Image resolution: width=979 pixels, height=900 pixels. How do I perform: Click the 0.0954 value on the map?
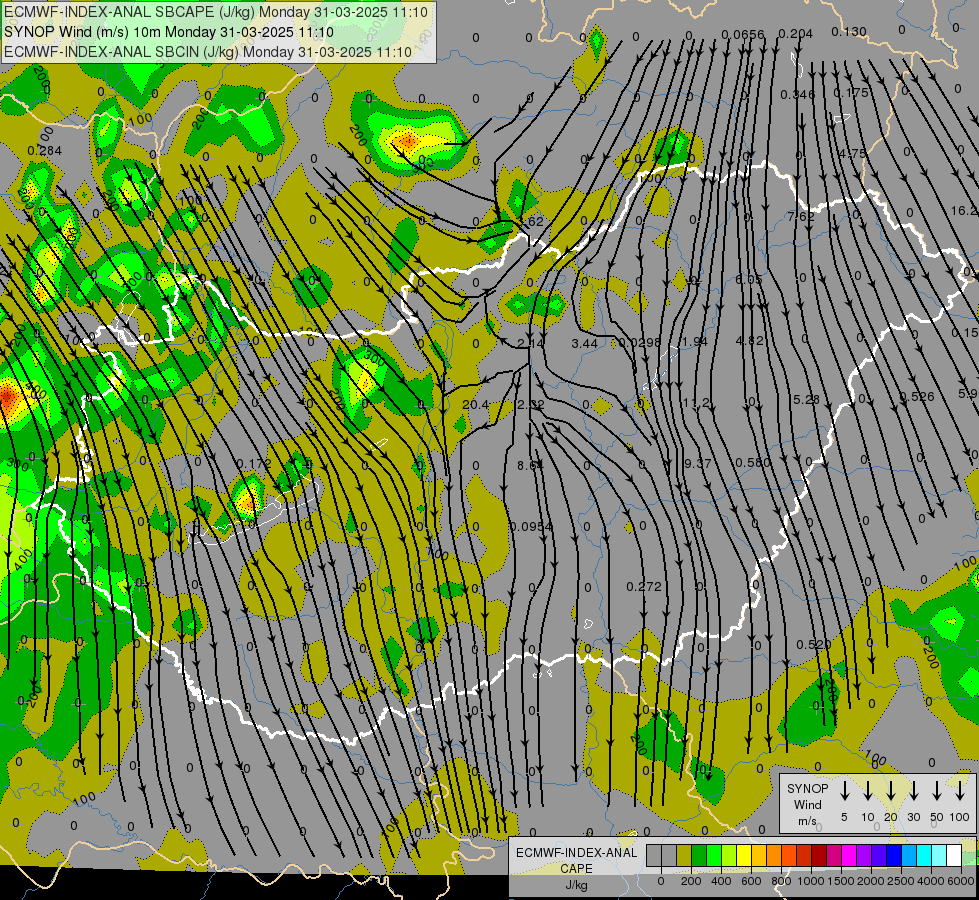[531, 527]
